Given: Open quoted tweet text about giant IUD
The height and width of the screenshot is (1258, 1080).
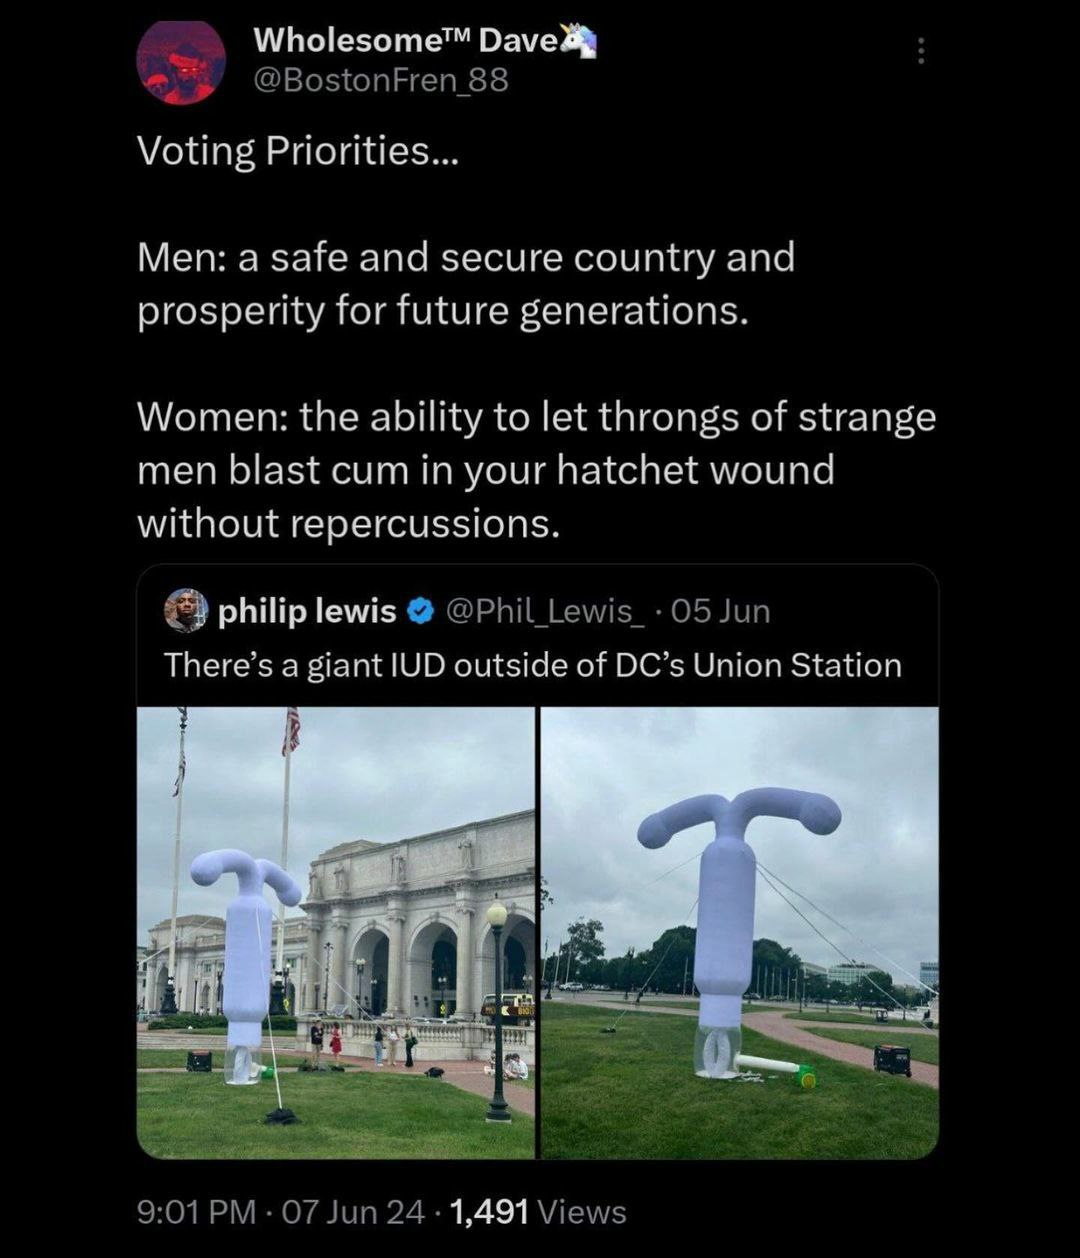Looking at the screenshot, I should coord(533,665).
